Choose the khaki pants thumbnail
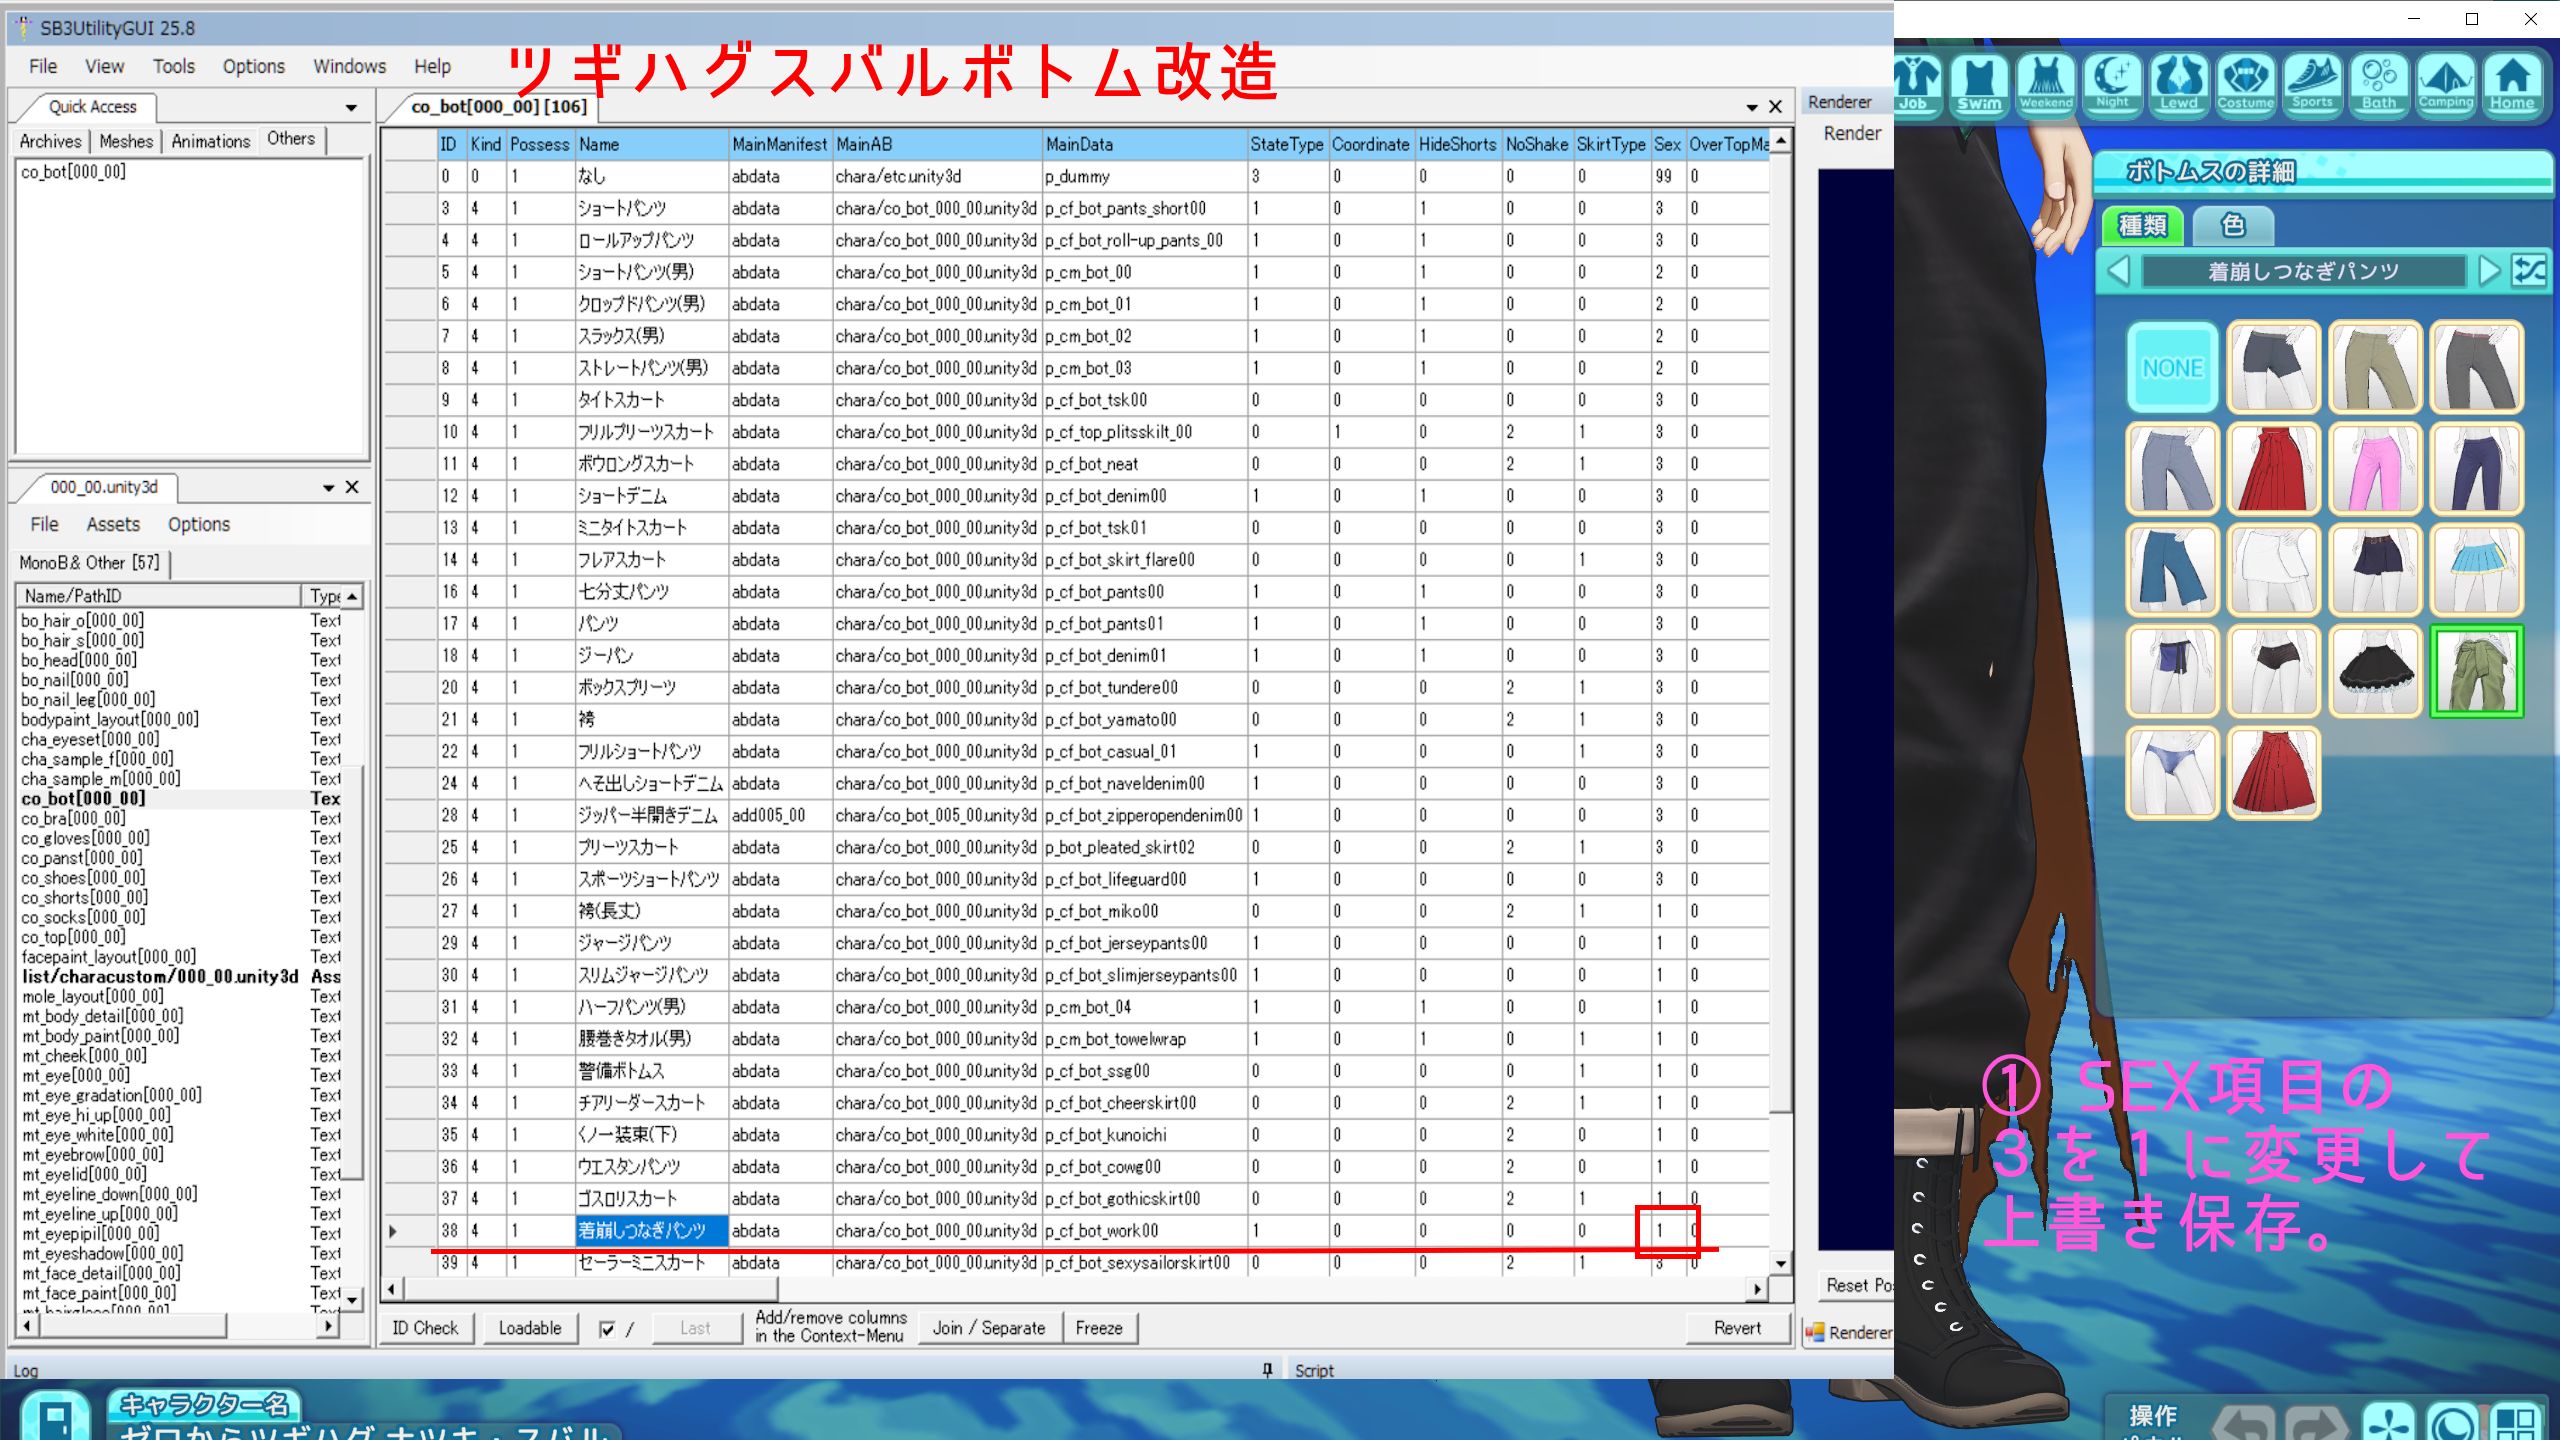 point(2375,367)
